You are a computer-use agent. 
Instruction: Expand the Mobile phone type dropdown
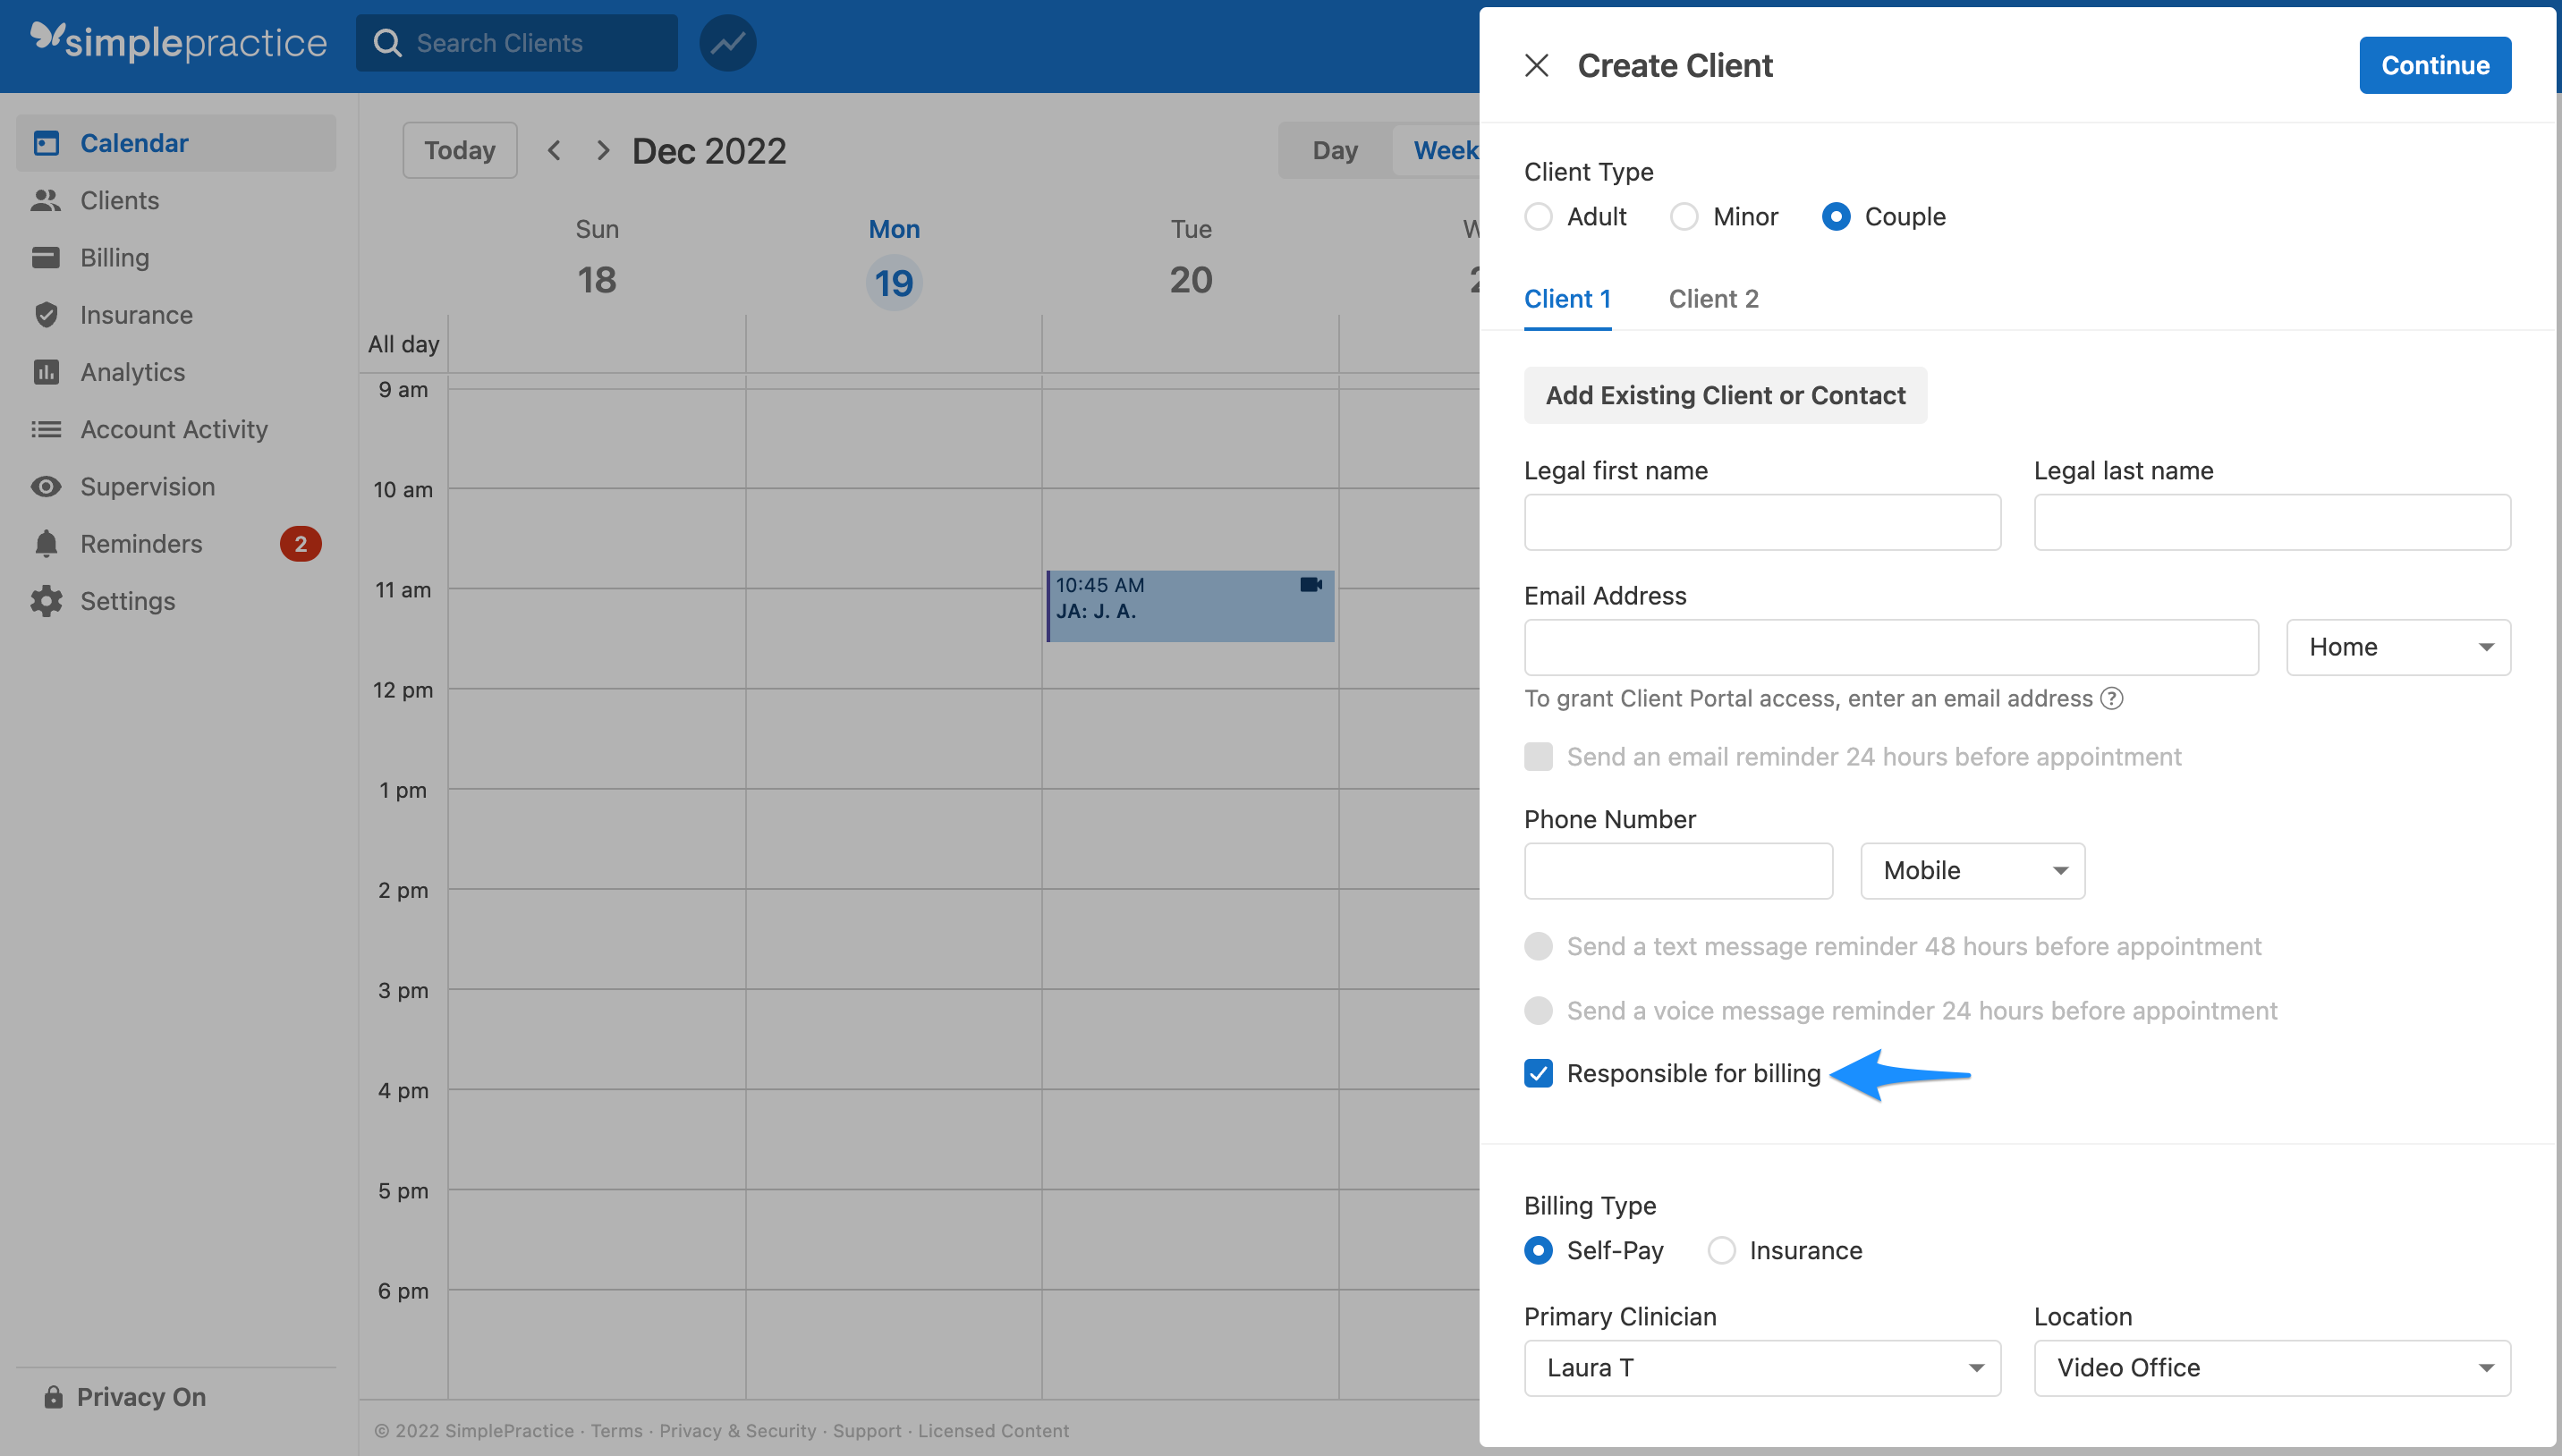click(x=1971, y=870)
